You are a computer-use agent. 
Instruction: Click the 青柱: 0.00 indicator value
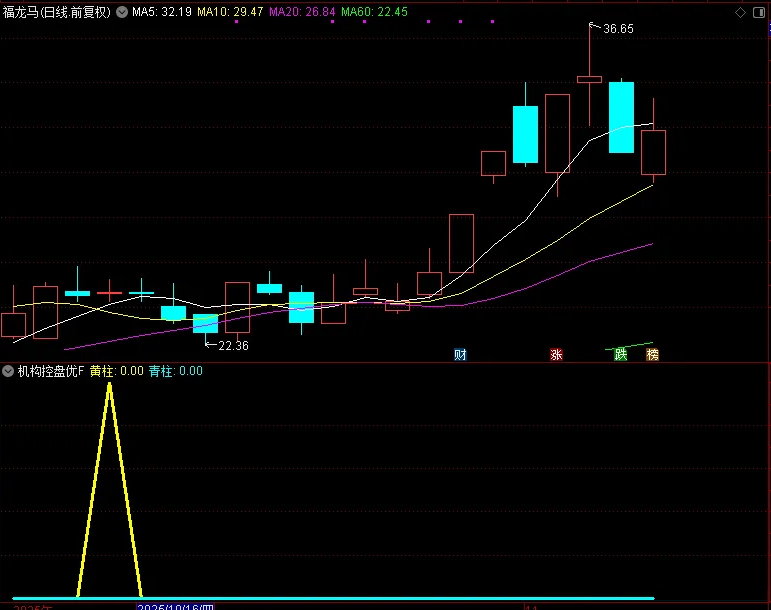point(175,371)
